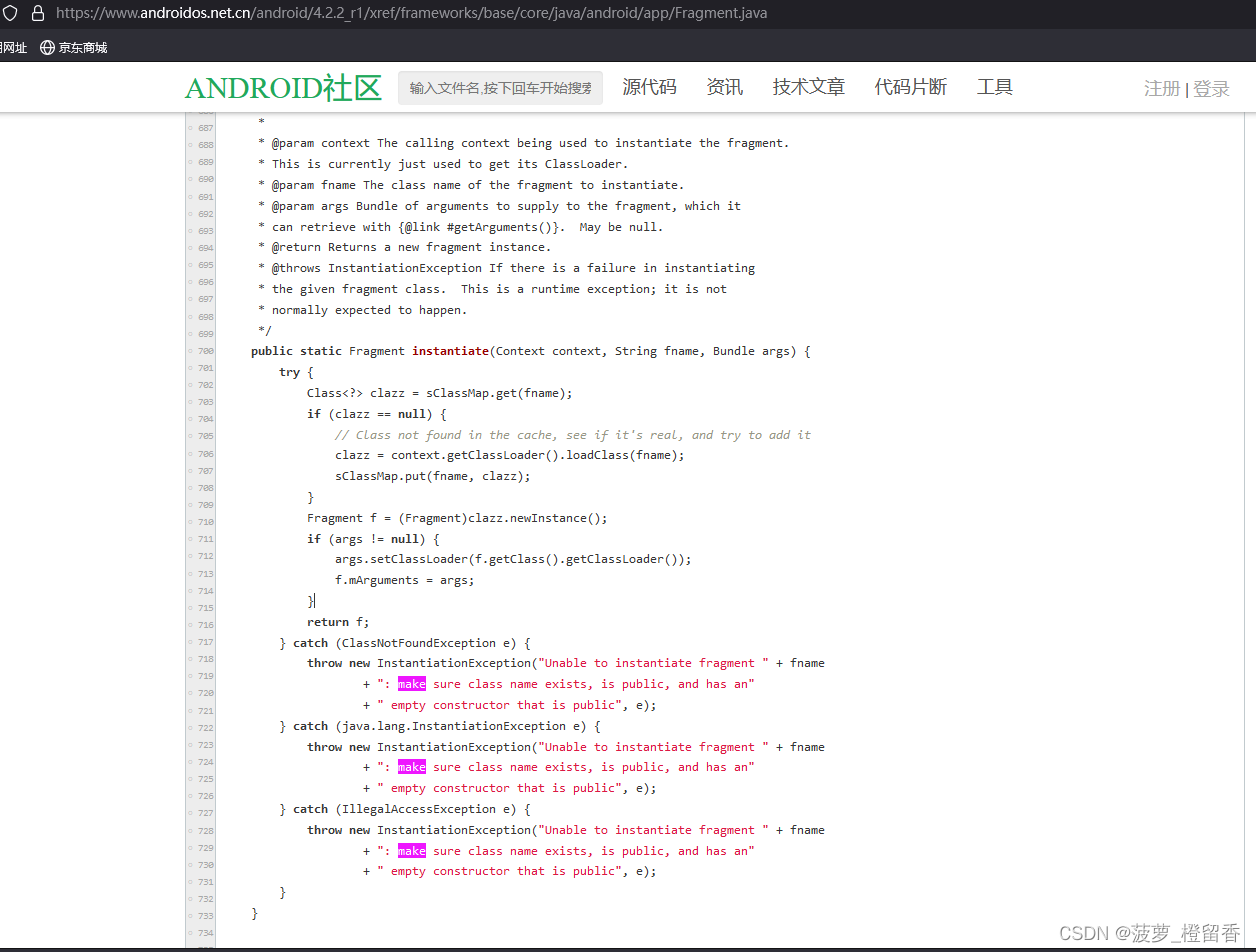The height and width of the screenshot is (952, 1256).
Task: Open the 源代码 menu
Action: pos(650,87)
